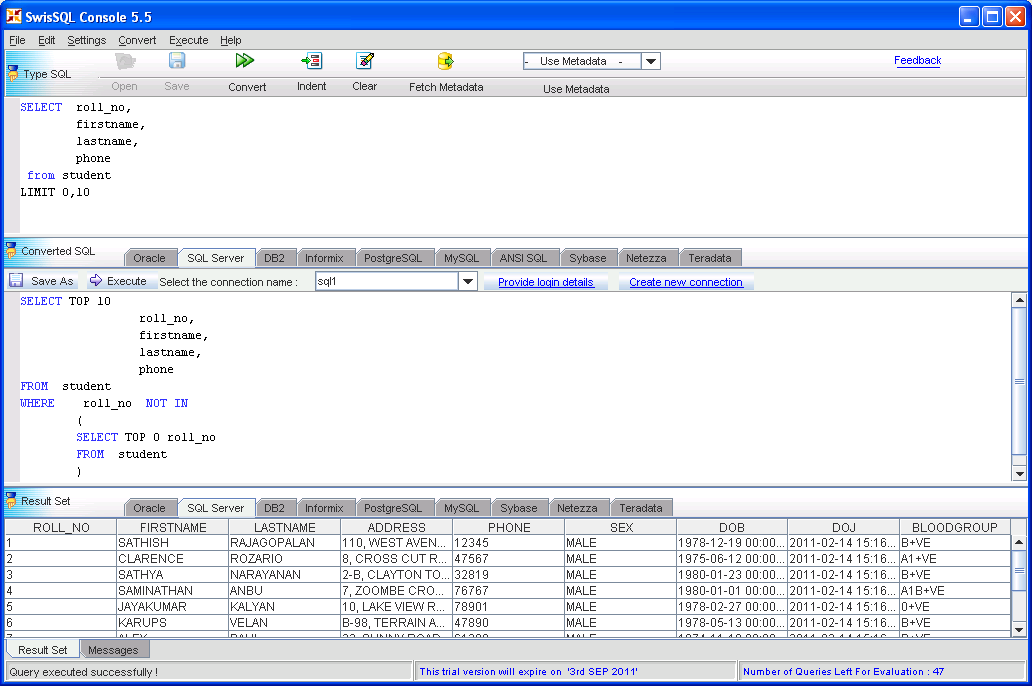Open the Use Metadata dropdown
Image resolution: width=1032 pixels, height=686 pixels.
(x=650, y=61)
